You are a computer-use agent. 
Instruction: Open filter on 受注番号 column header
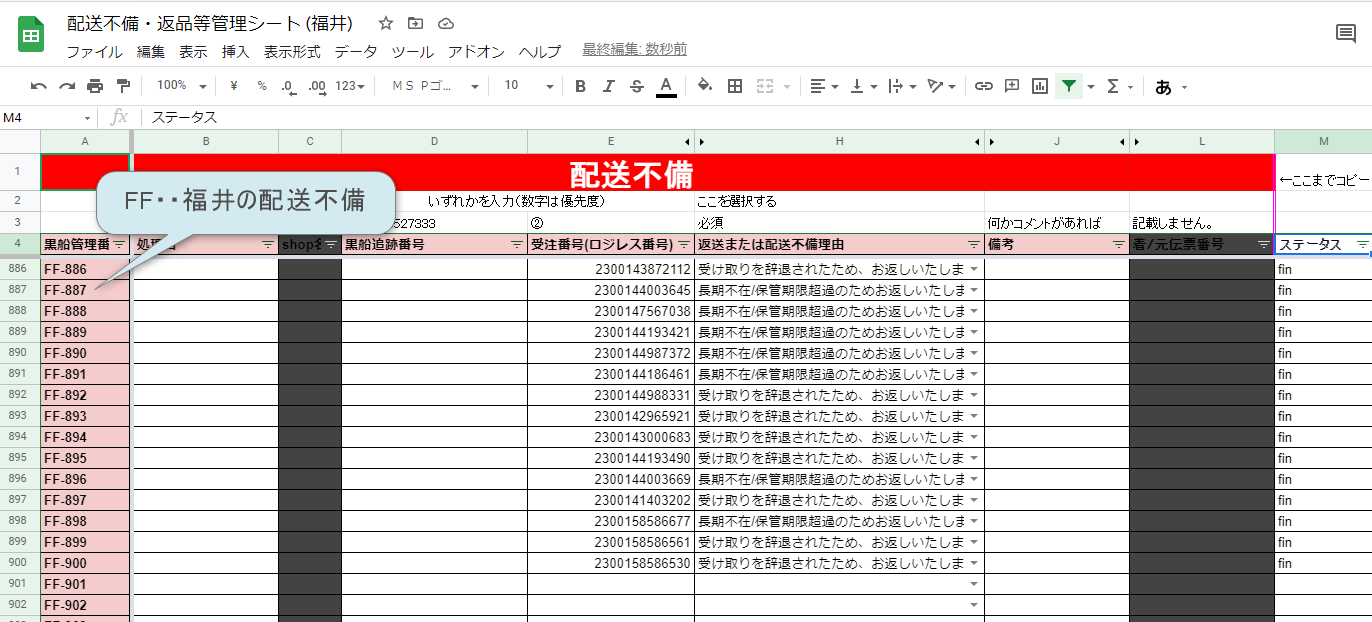683,245
